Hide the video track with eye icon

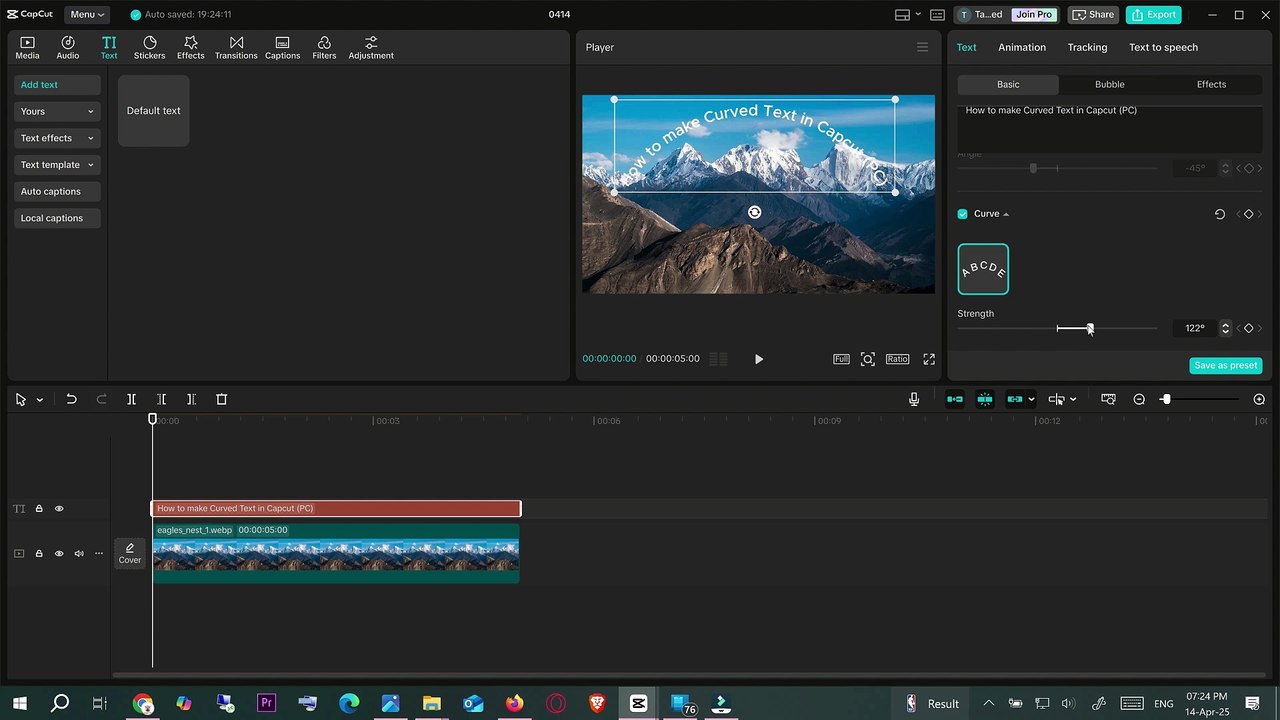pyautogui.click(x=59, y=553)
